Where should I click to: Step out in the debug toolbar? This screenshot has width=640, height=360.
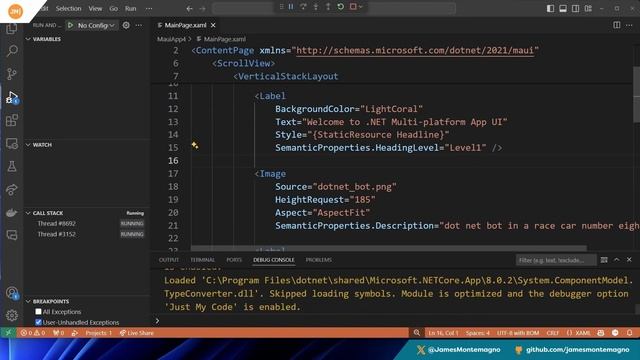coord(328,7)
